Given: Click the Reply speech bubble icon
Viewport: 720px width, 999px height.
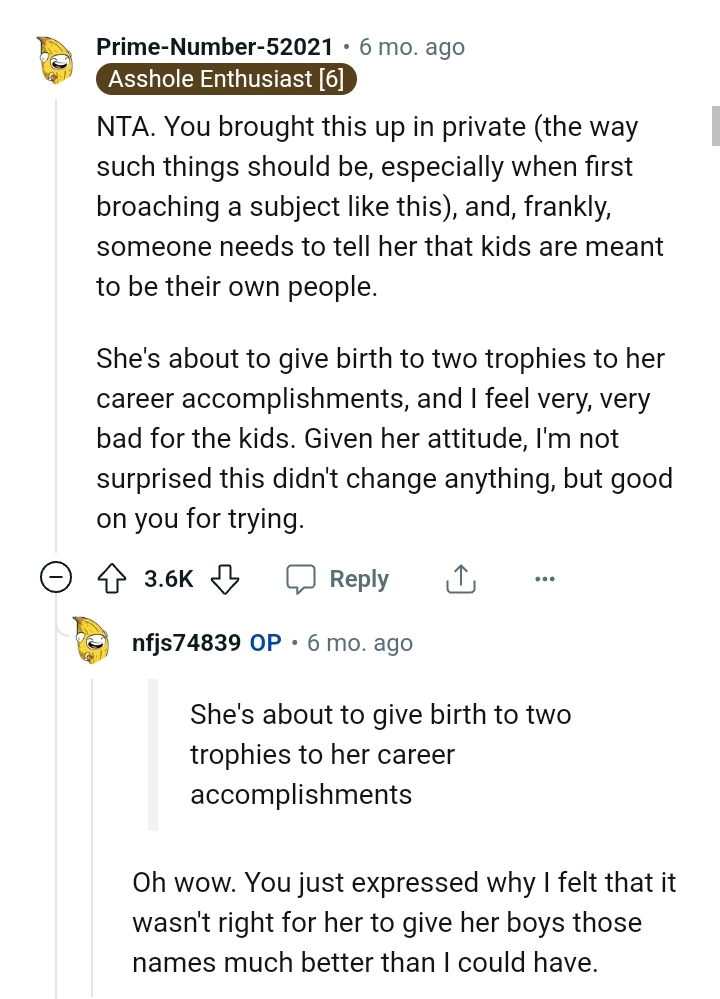Looking at the screenshot, I should (x=300, y=579).
